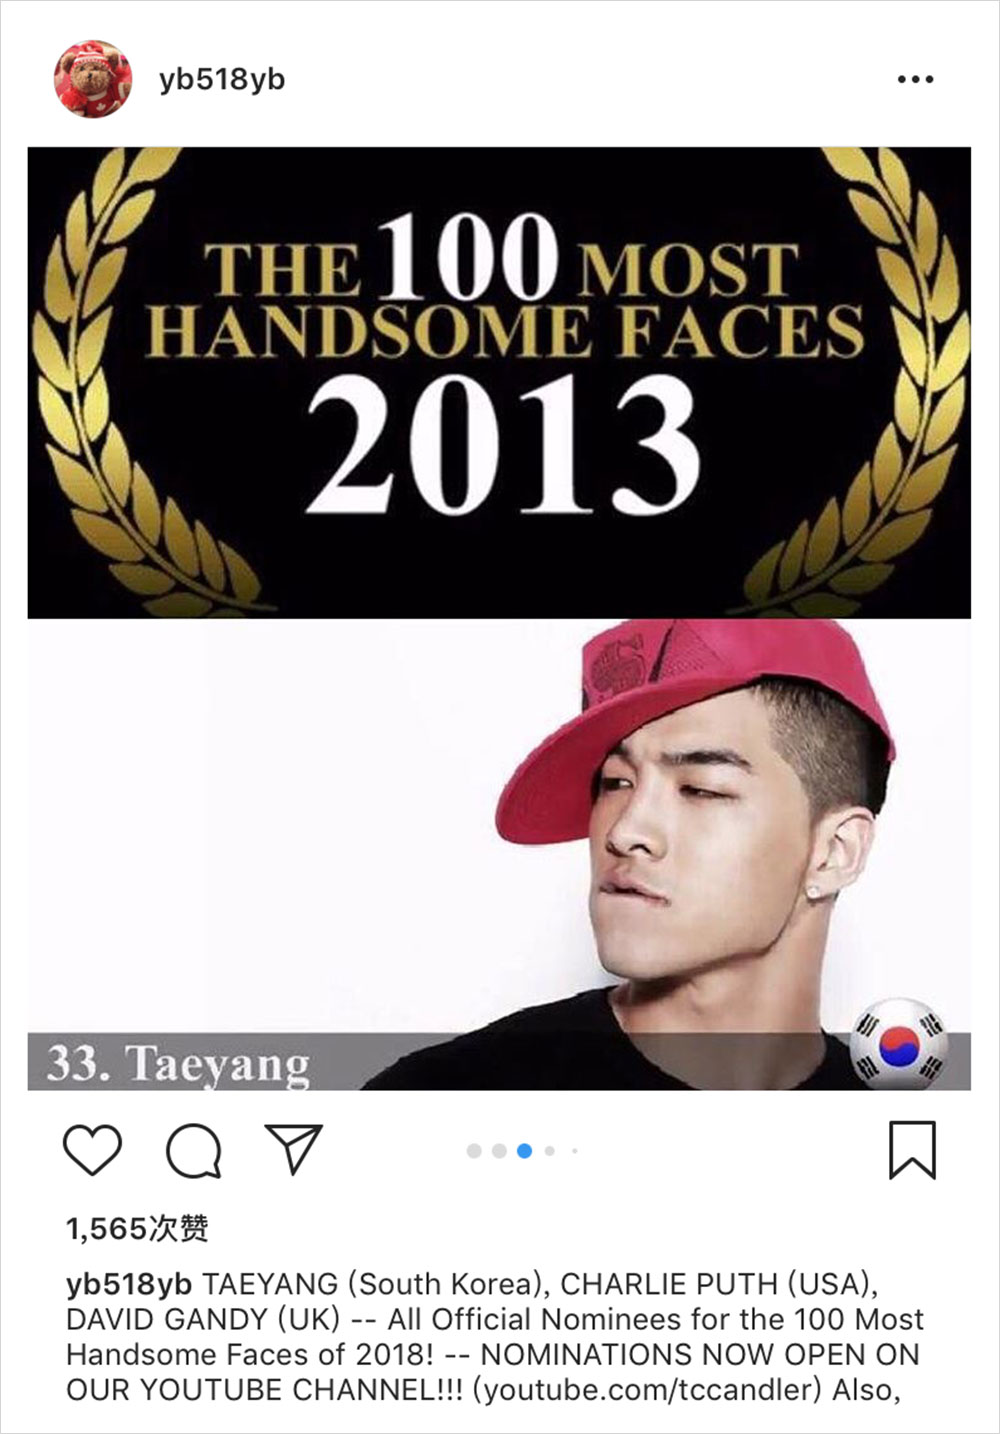Tap the 33. Taeyang name label
This screenshot has height=1434, width=1000.
click(178, 1063)
